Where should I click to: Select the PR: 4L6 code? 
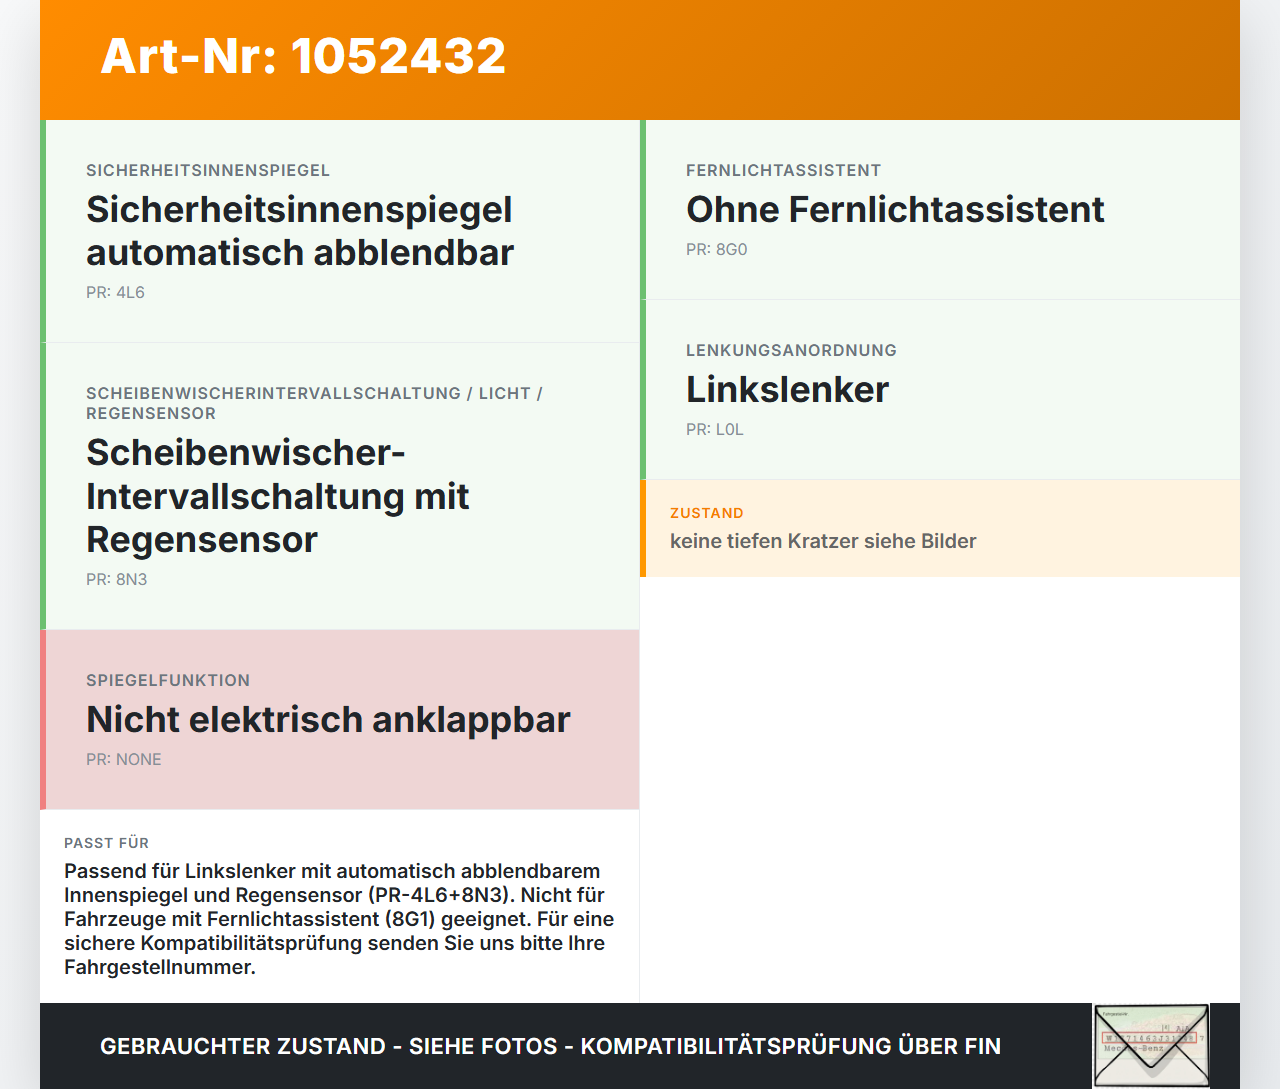[x=115, y=293]
